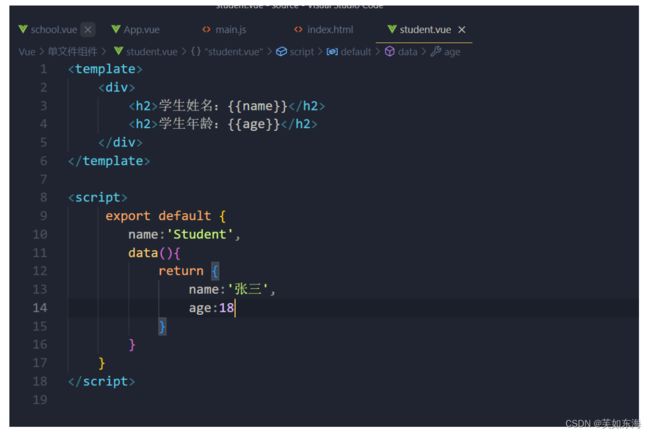Click the HTML file icon on index.html tab

(298, 29)
